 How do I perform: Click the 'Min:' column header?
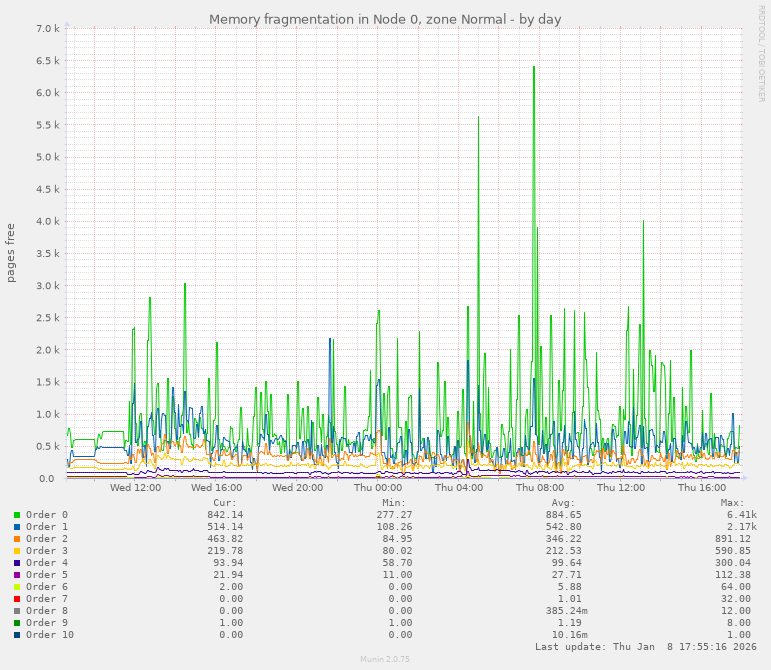click(x=394, y=503)
